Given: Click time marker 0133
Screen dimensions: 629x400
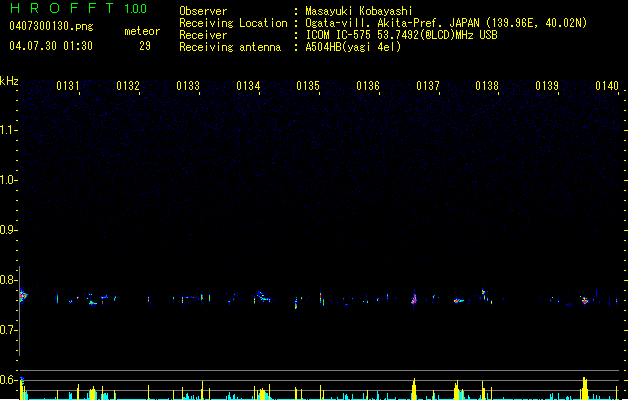Looking at the screenshot, I should (x=188, y=86).
